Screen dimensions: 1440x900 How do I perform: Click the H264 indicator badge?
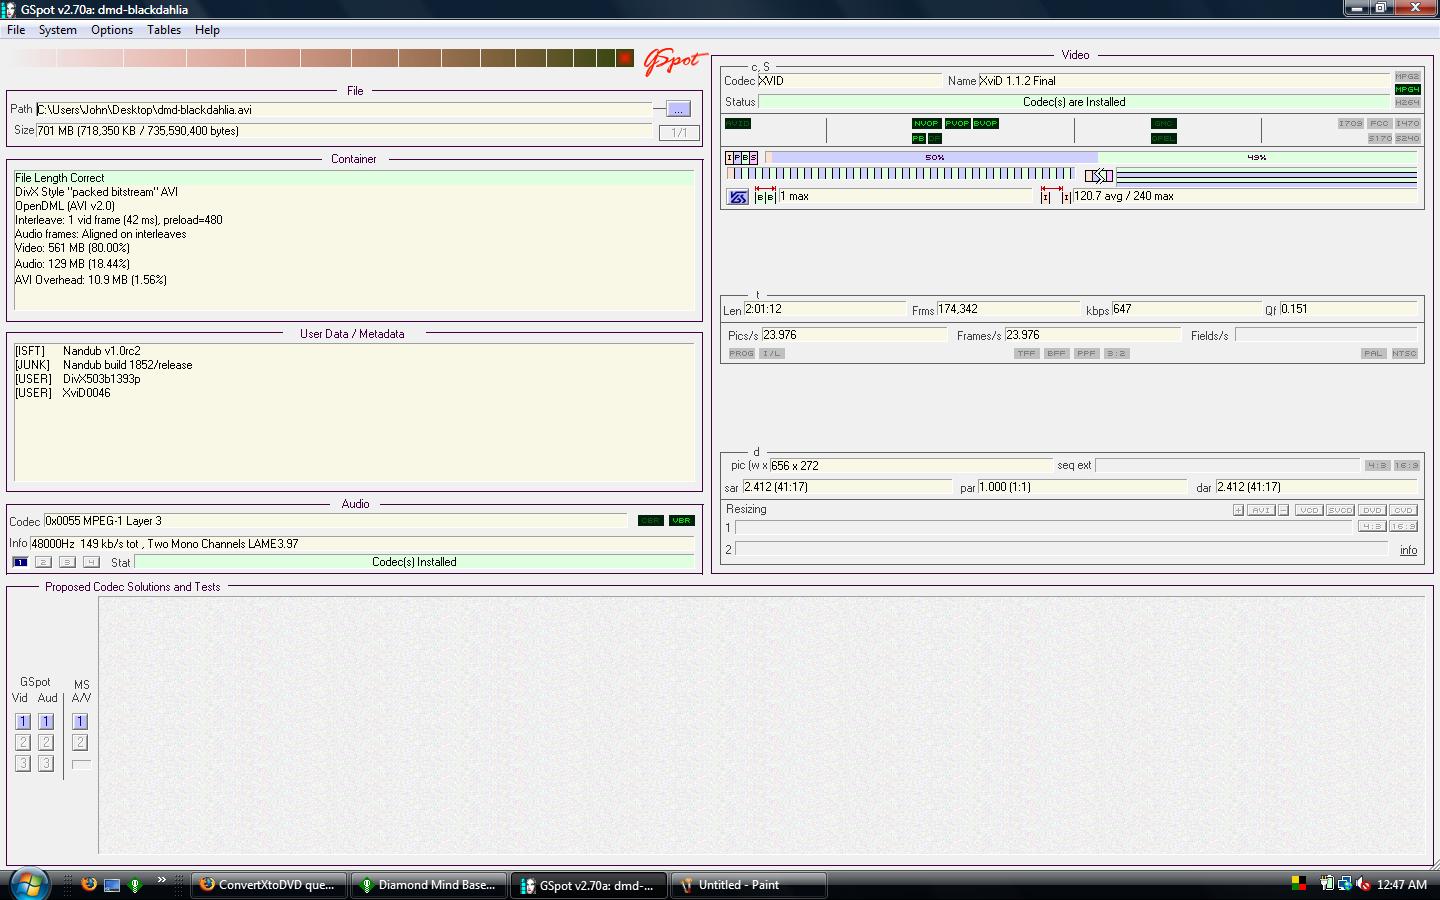coord(1407,102)
